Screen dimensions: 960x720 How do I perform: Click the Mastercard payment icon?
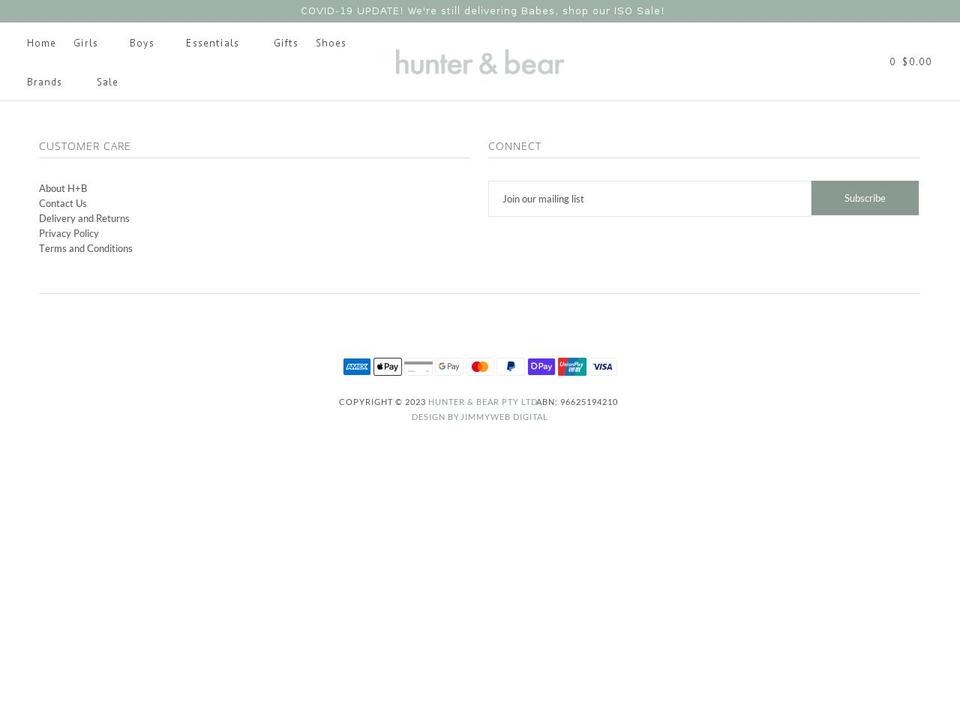tap(479, 366)
